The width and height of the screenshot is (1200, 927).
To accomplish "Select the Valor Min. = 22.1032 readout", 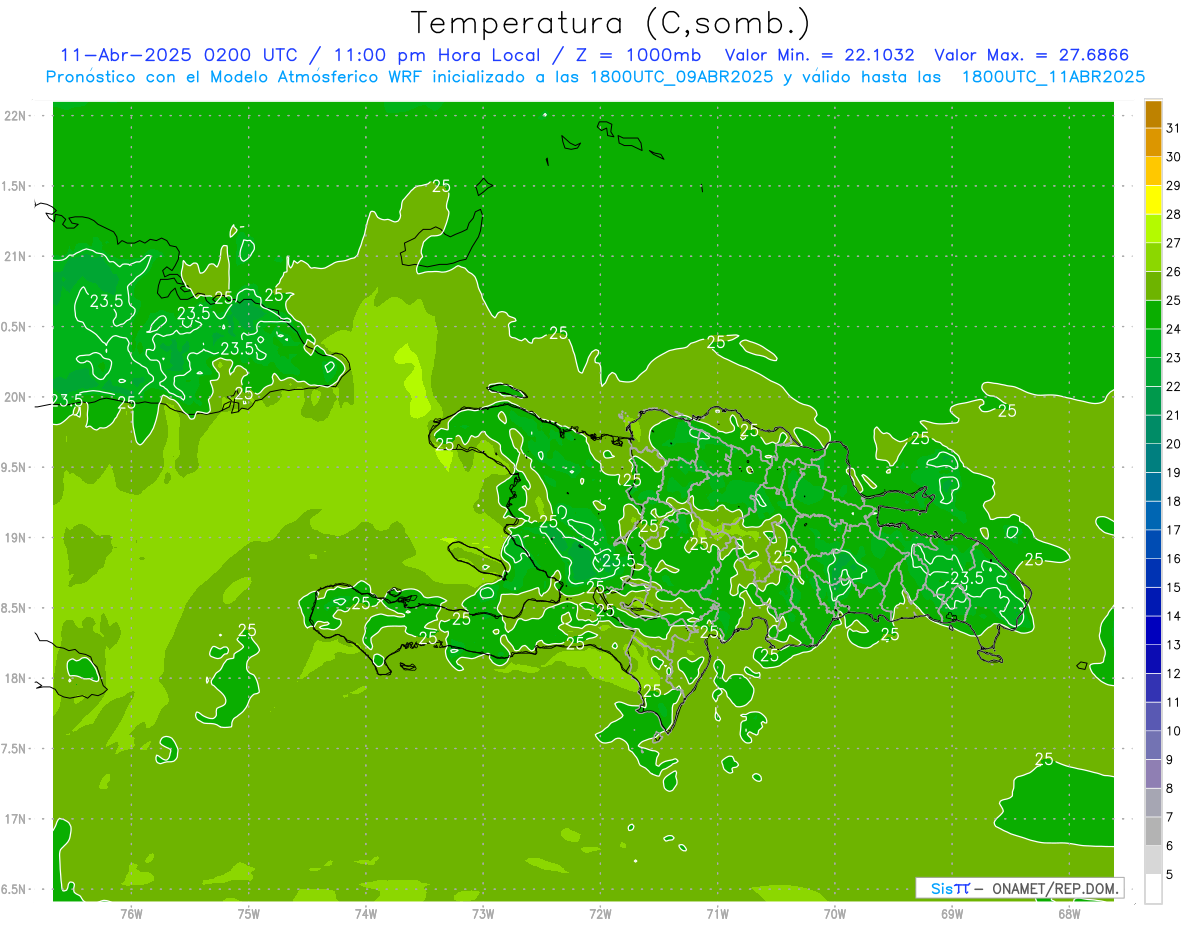I will click(x=819, y=55).
